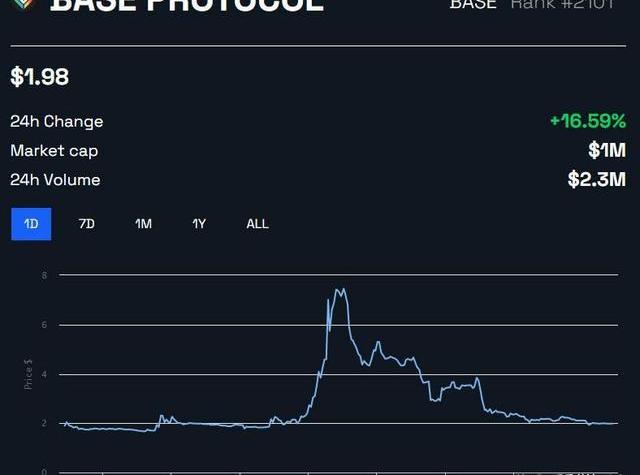Click the chart's highest price peak
This screenshot has height=475, width=640.
pyautogui.click(x=340, y=290)
